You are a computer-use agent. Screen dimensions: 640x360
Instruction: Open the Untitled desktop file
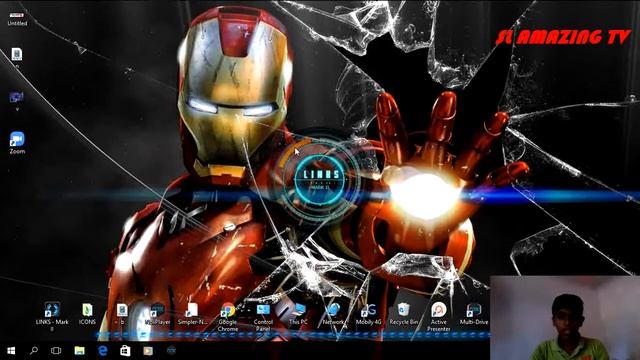[17, 19]
